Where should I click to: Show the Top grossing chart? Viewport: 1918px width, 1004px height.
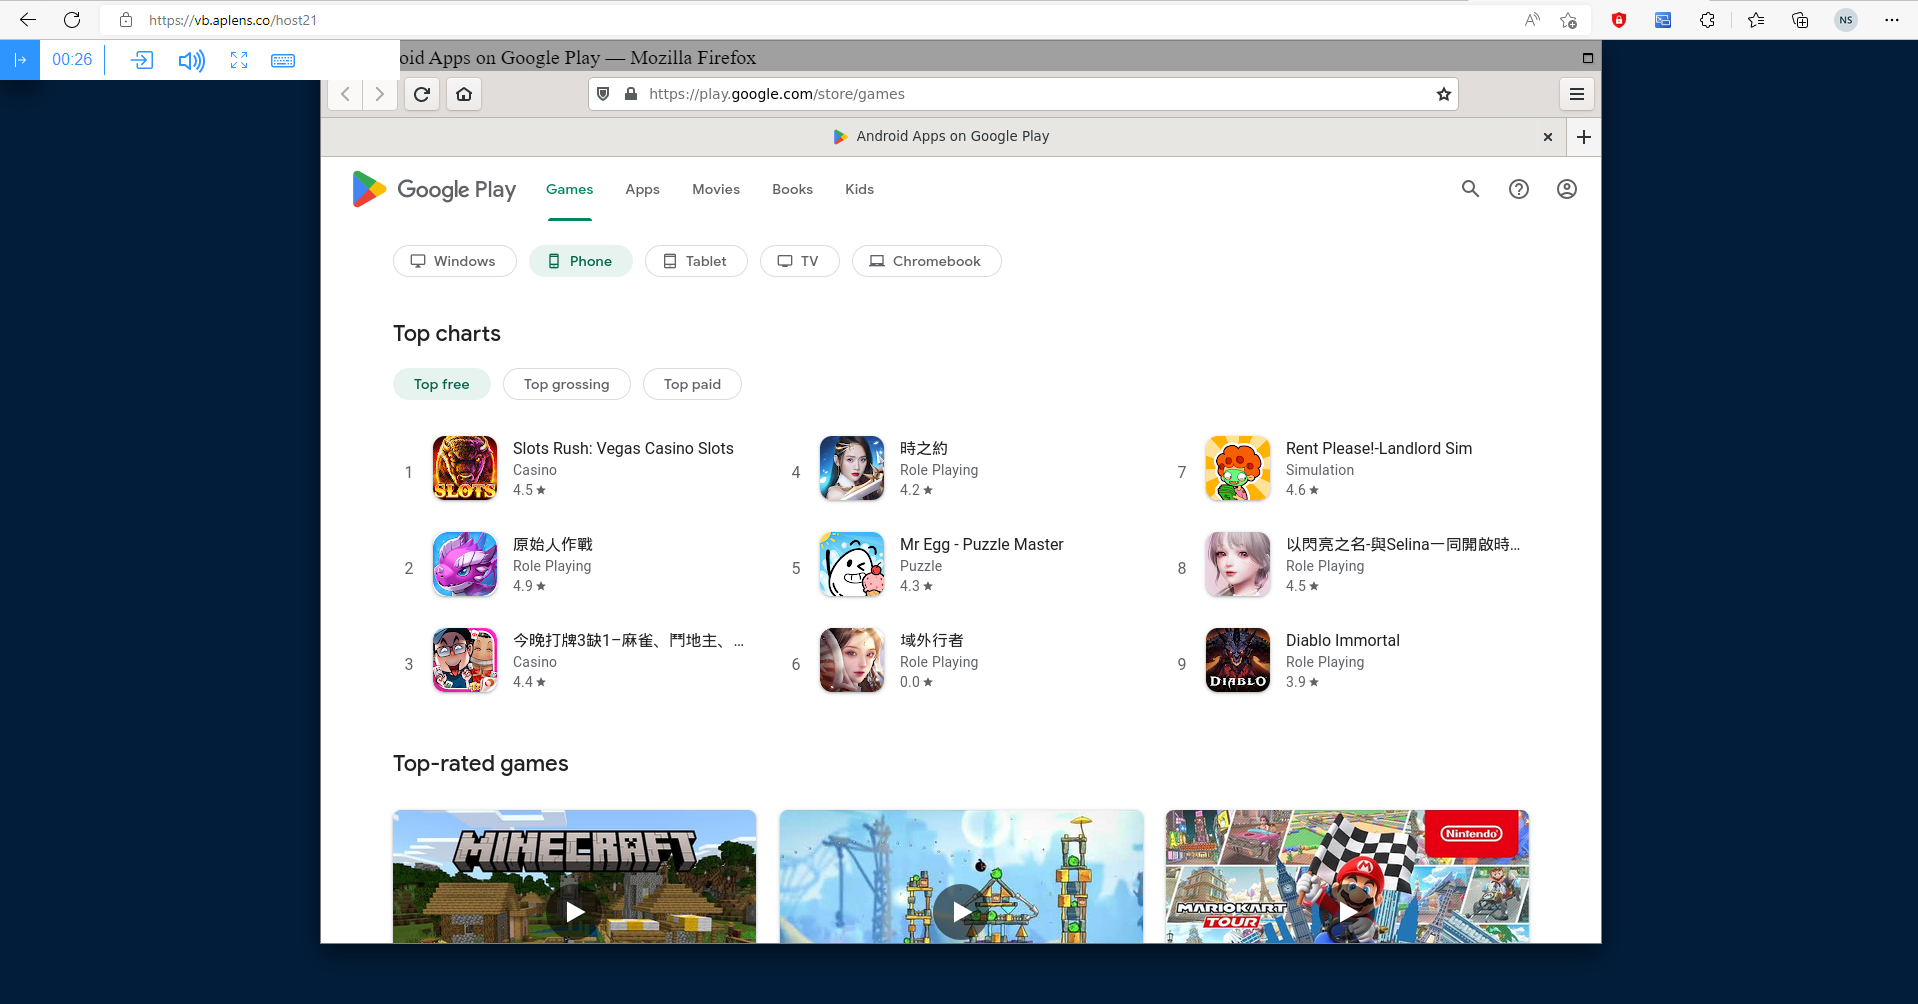[x=566, y=384]
